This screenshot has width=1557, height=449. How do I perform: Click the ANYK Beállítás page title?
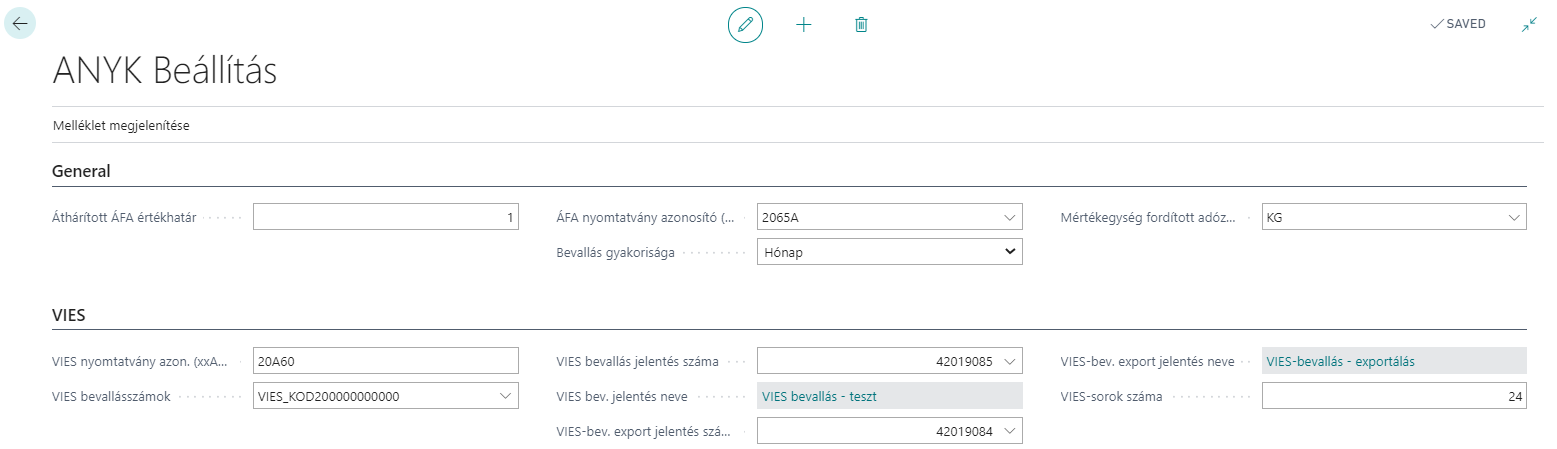coord(165,72)
